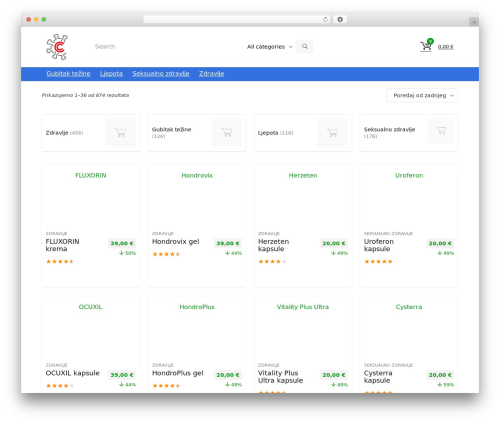Click the cart total 0,00 € link
500x423 pixels.
445,47
